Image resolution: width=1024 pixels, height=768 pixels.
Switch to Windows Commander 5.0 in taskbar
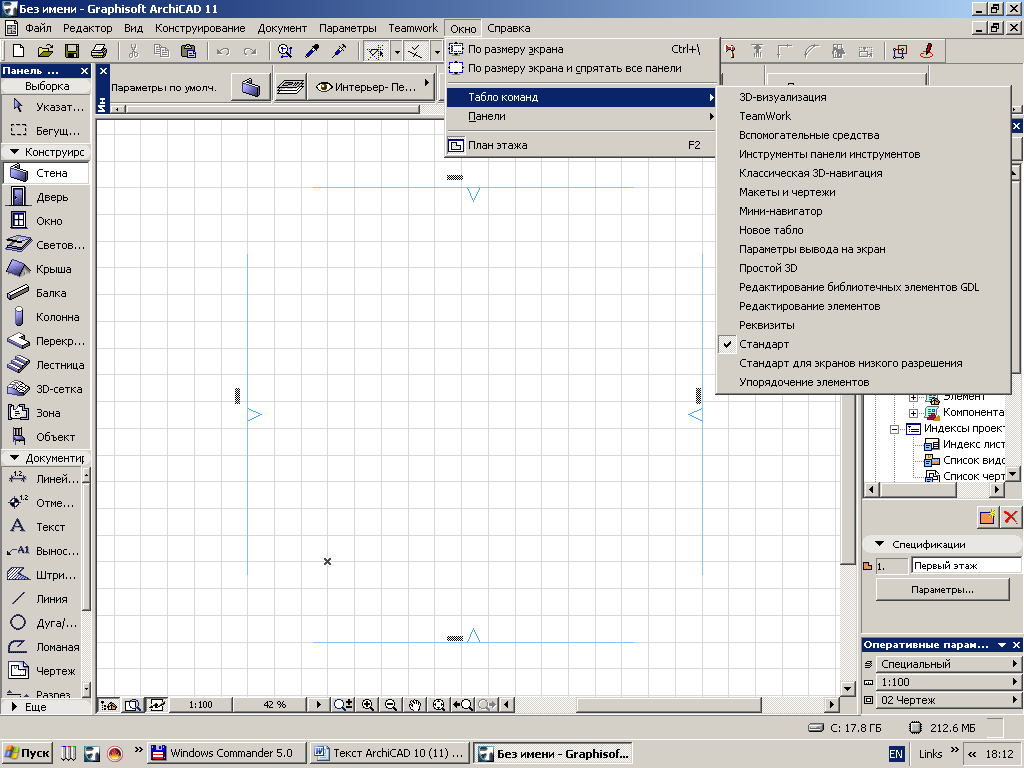(x=226, y=753)
